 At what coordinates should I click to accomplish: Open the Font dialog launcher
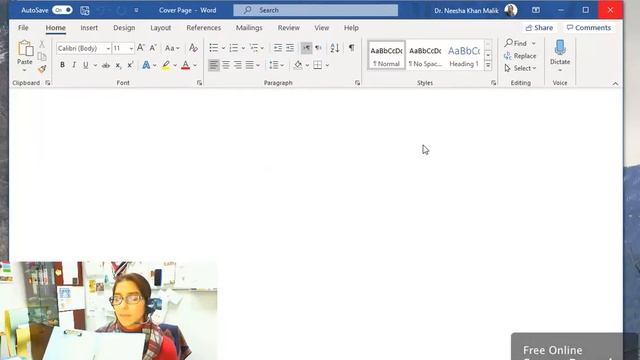(200, 83)
